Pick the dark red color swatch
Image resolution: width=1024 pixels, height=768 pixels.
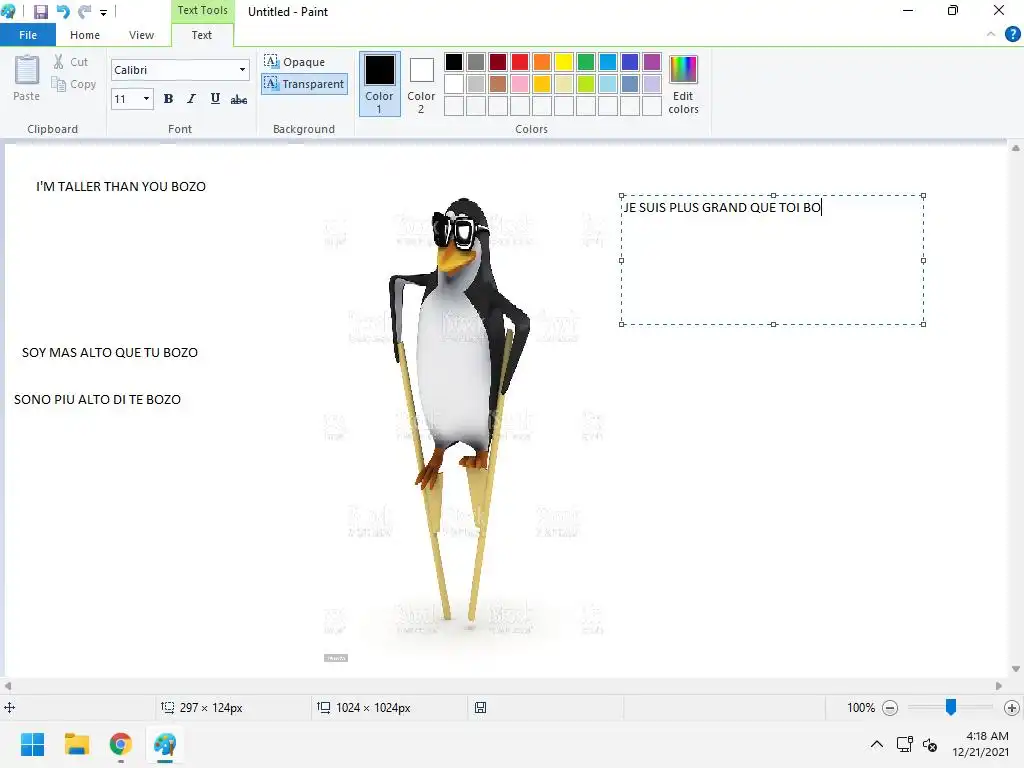click(498, 62)
